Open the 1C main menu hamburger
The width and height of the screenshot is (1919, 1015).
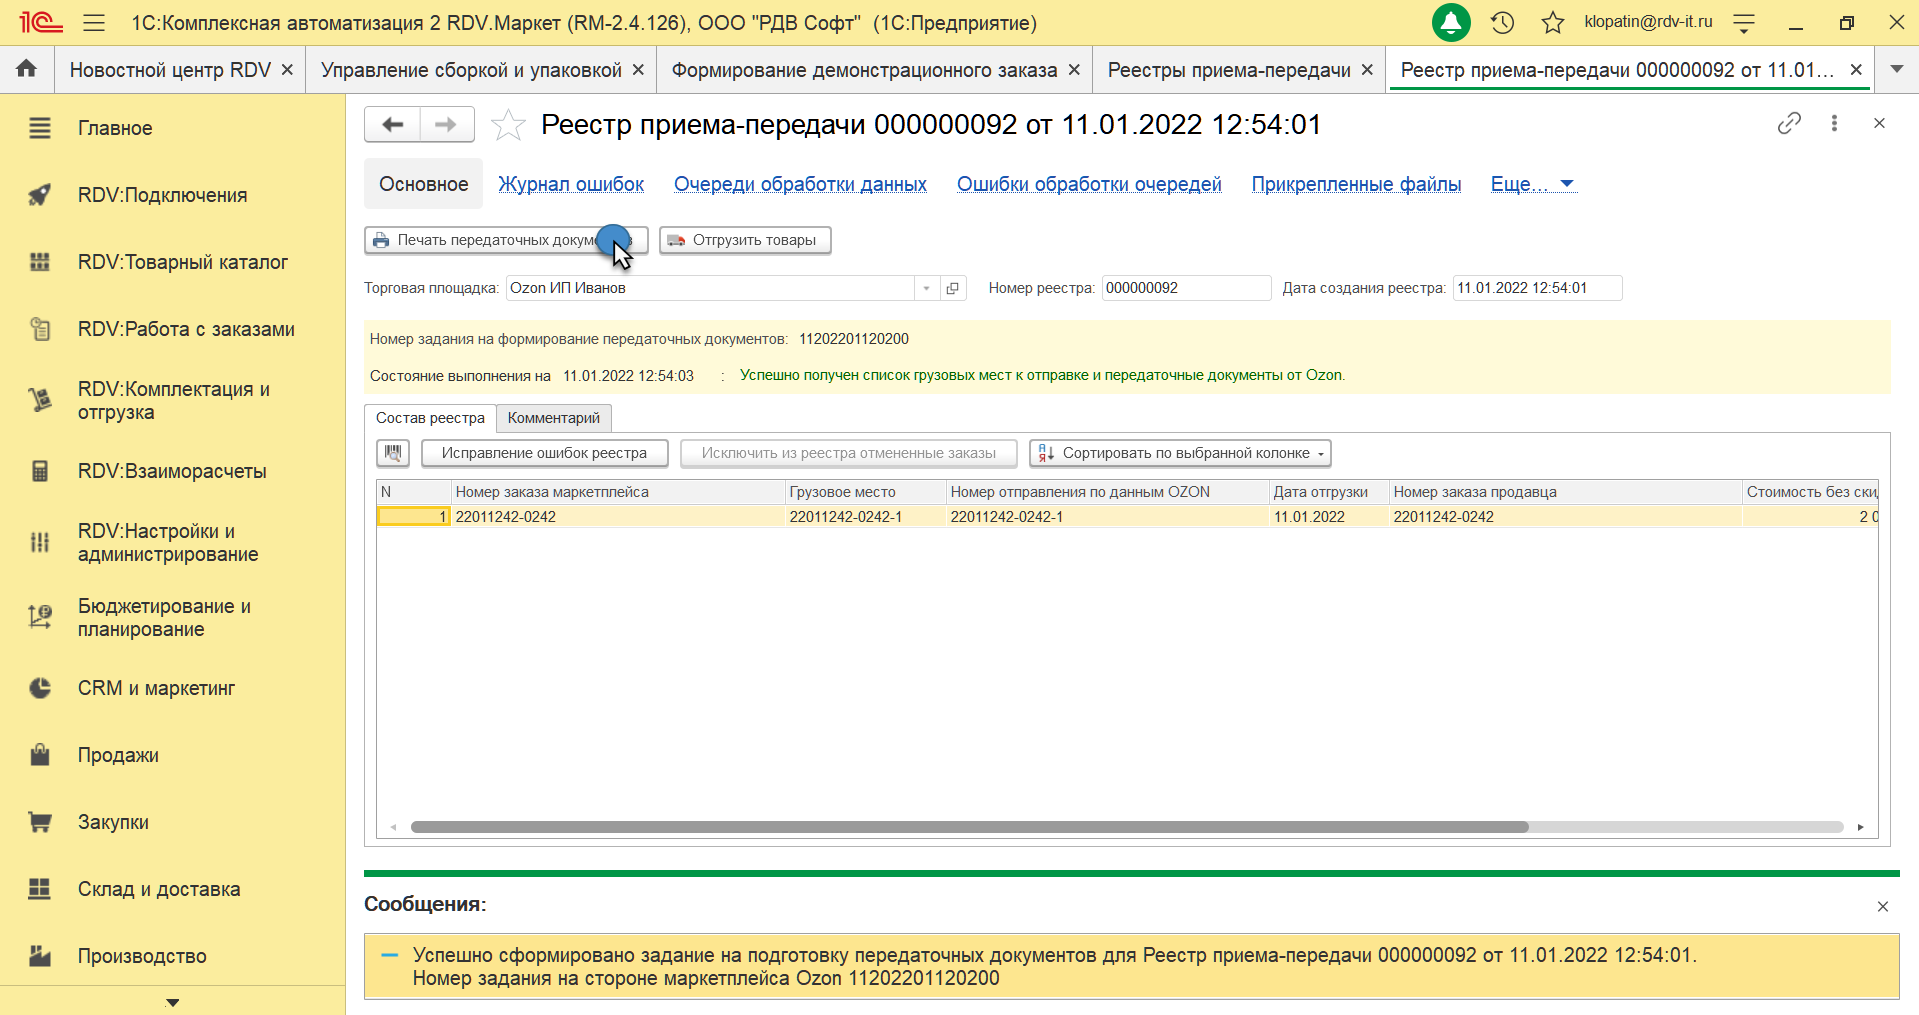point(94,22)
